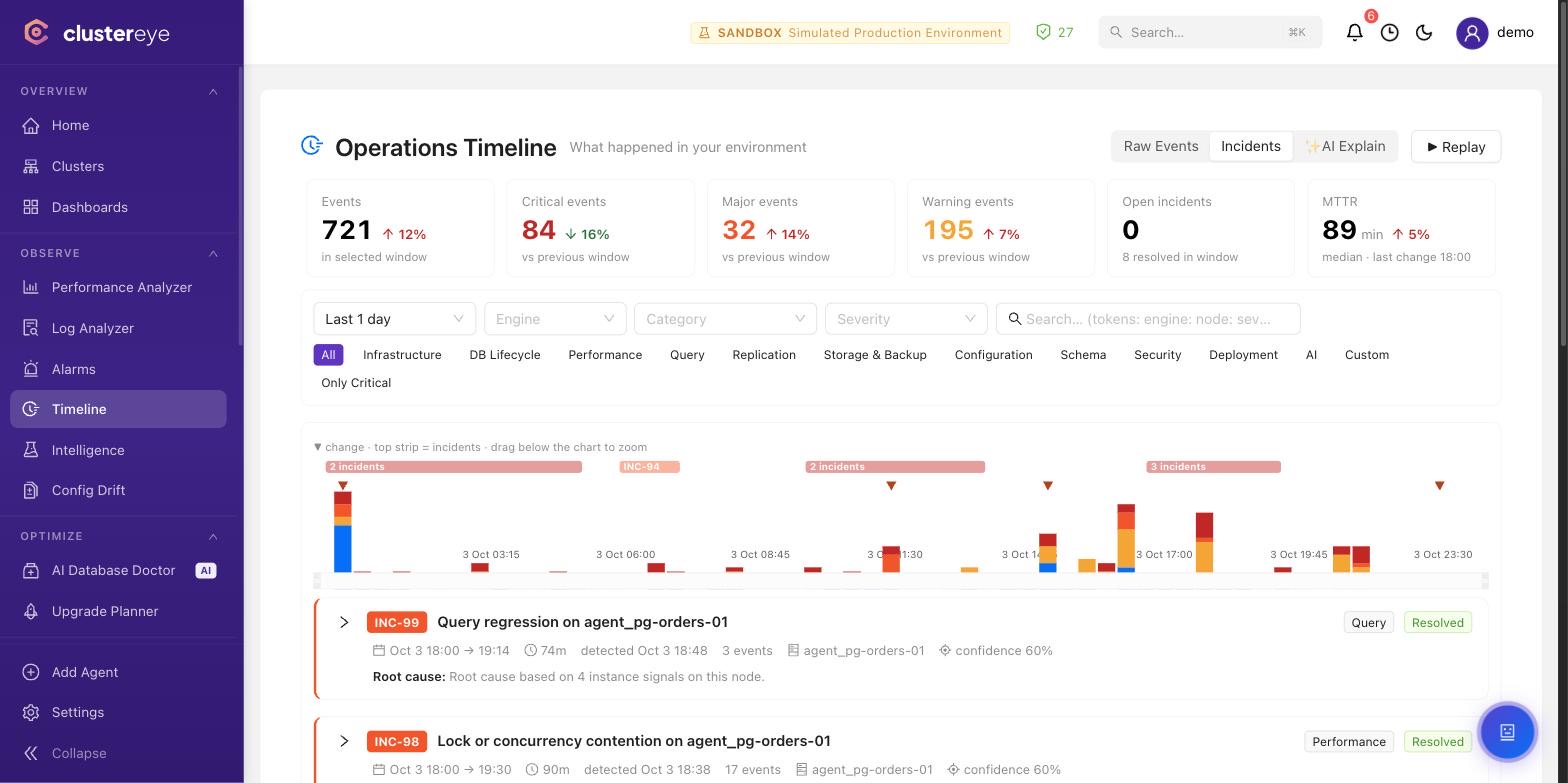Image resolution: width=1568 pixels, height=783 pixels.
Task: Switch to AI Explain view
Action: coord(1345,146)
